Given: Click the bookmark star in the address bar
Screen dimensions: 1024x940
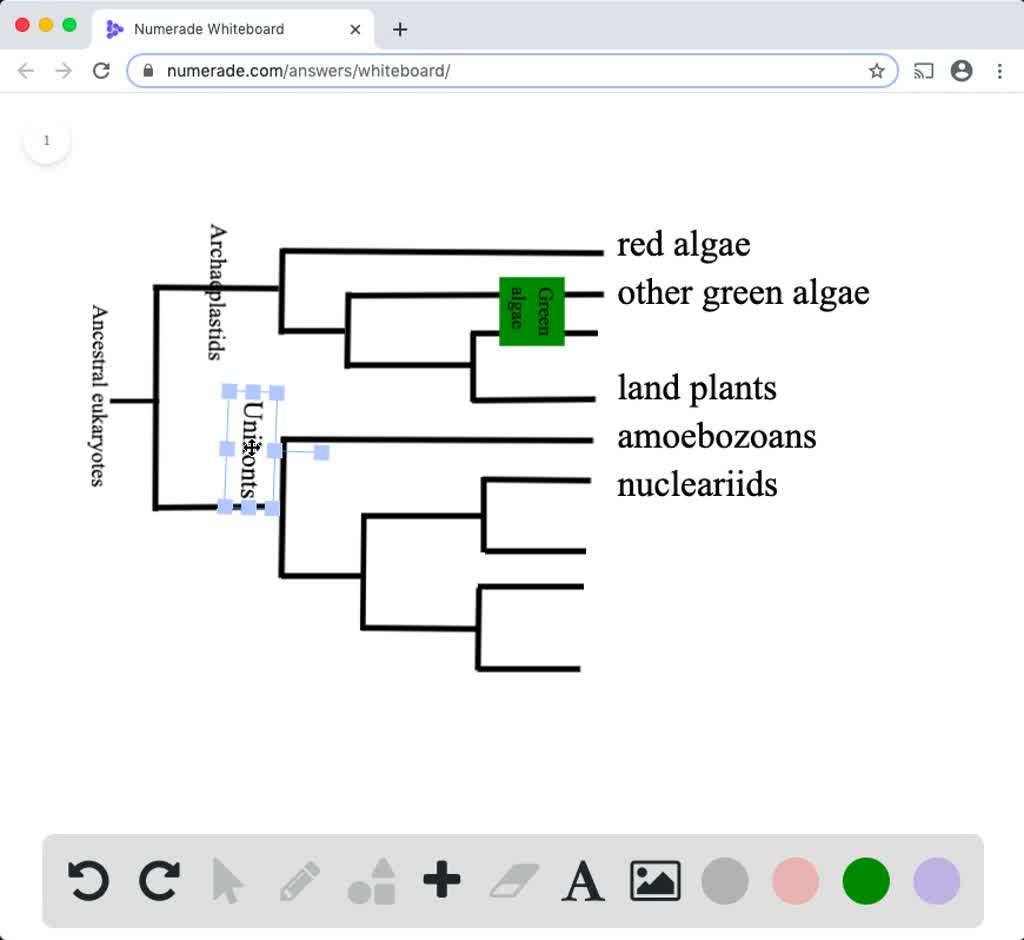Looking at the screenshot, I should click(x=877, y=70).
